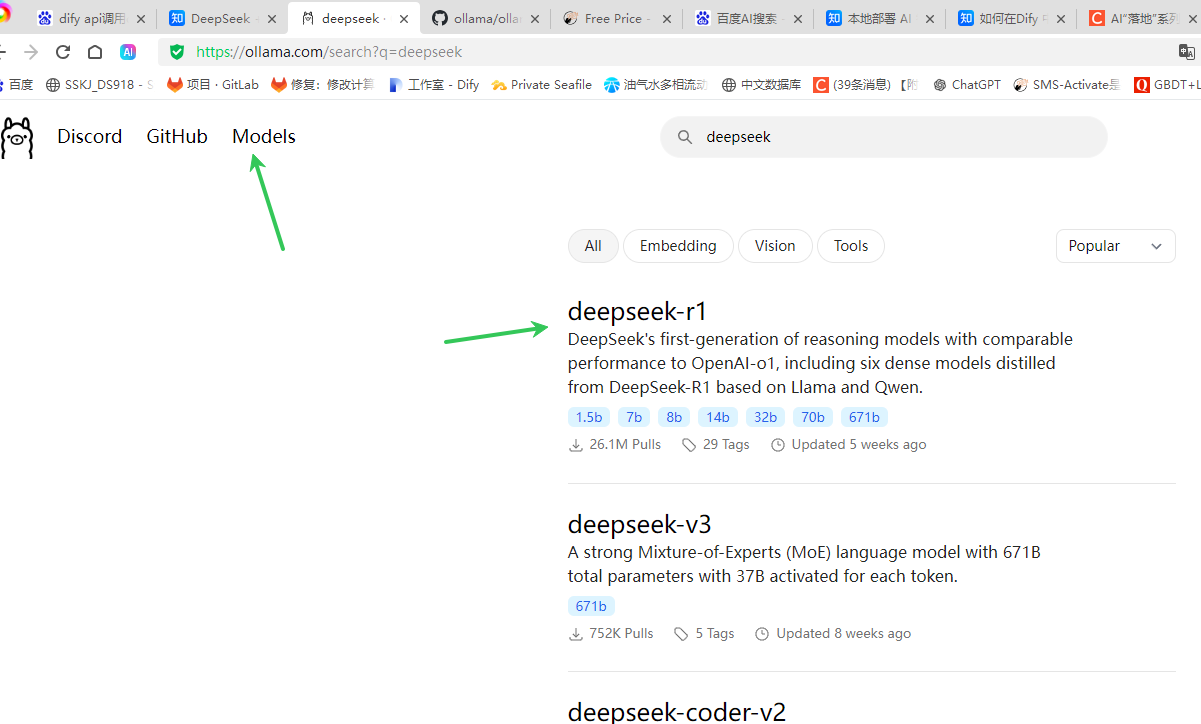Image resolution: width=1201 pixels, height=724 pixels.
Task: Open the GBDT+L bookmark
Action: [1167, 85]
